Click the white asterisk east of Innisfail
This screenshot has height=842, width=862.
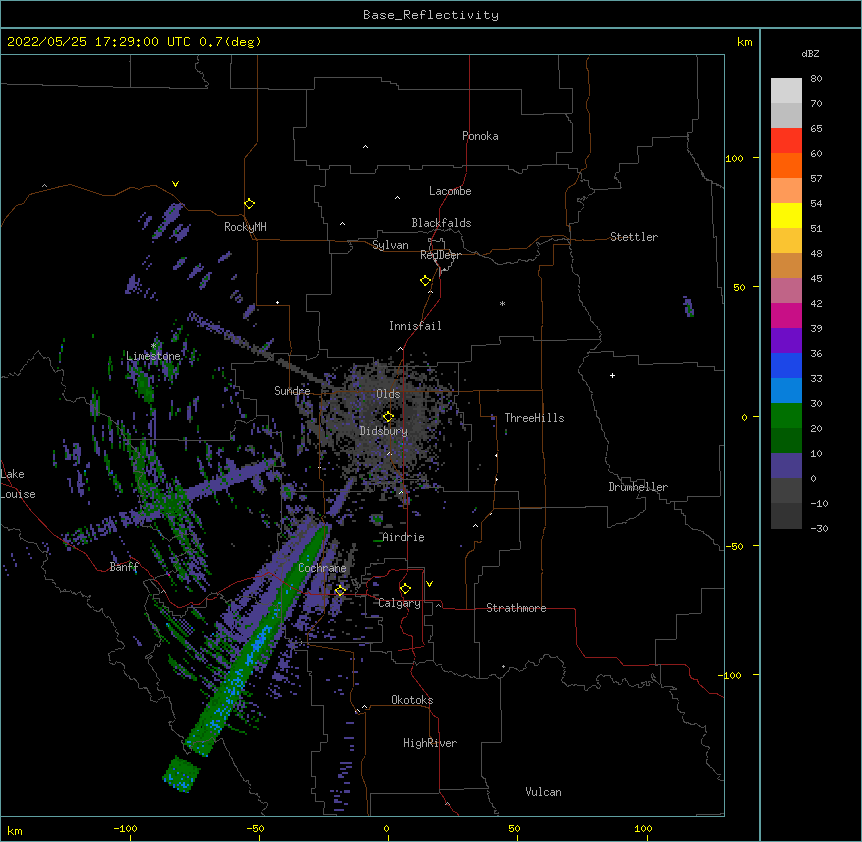(502, 303)
